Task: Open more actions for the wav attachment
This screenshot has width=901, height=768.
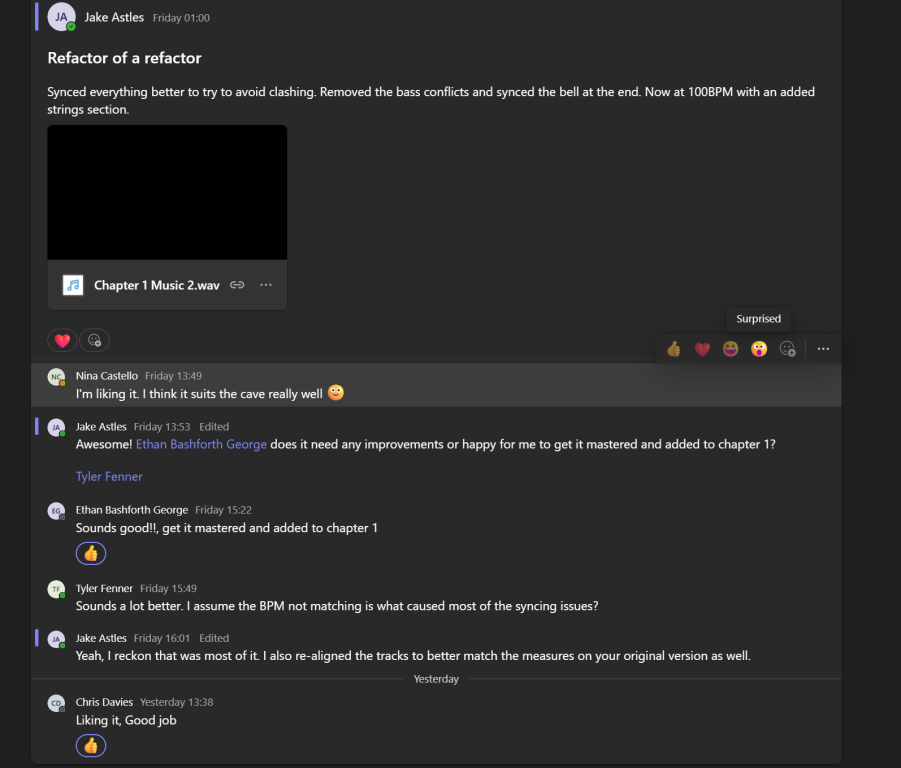Action: point(265,285)
